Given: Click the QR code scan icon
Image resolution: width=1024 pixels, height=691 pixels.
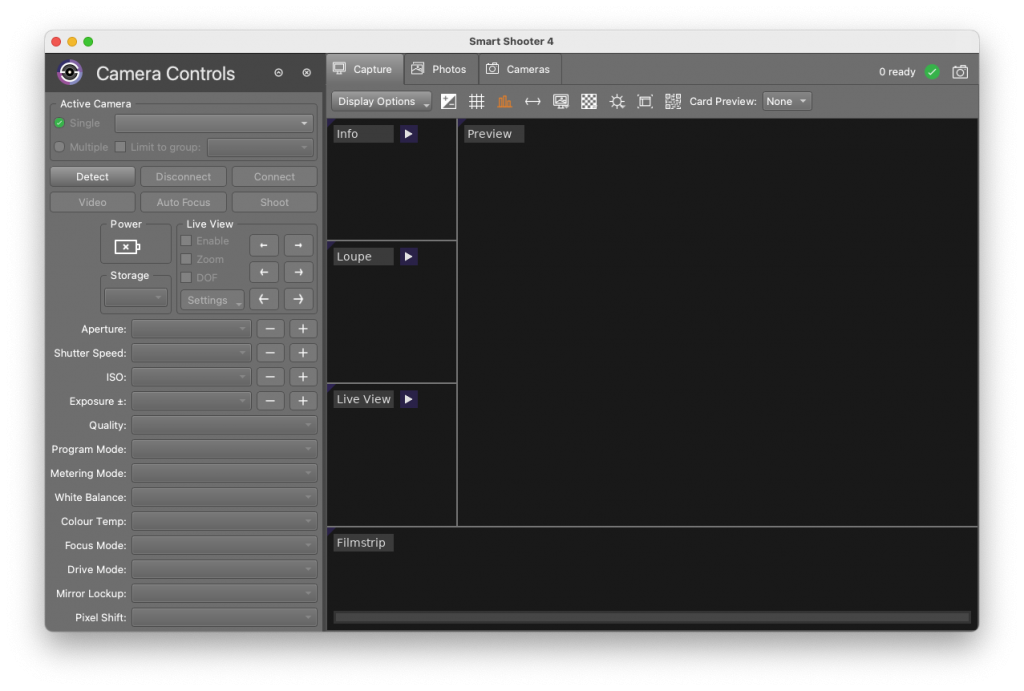Looking at the screenshot, I should pos(673,101).
